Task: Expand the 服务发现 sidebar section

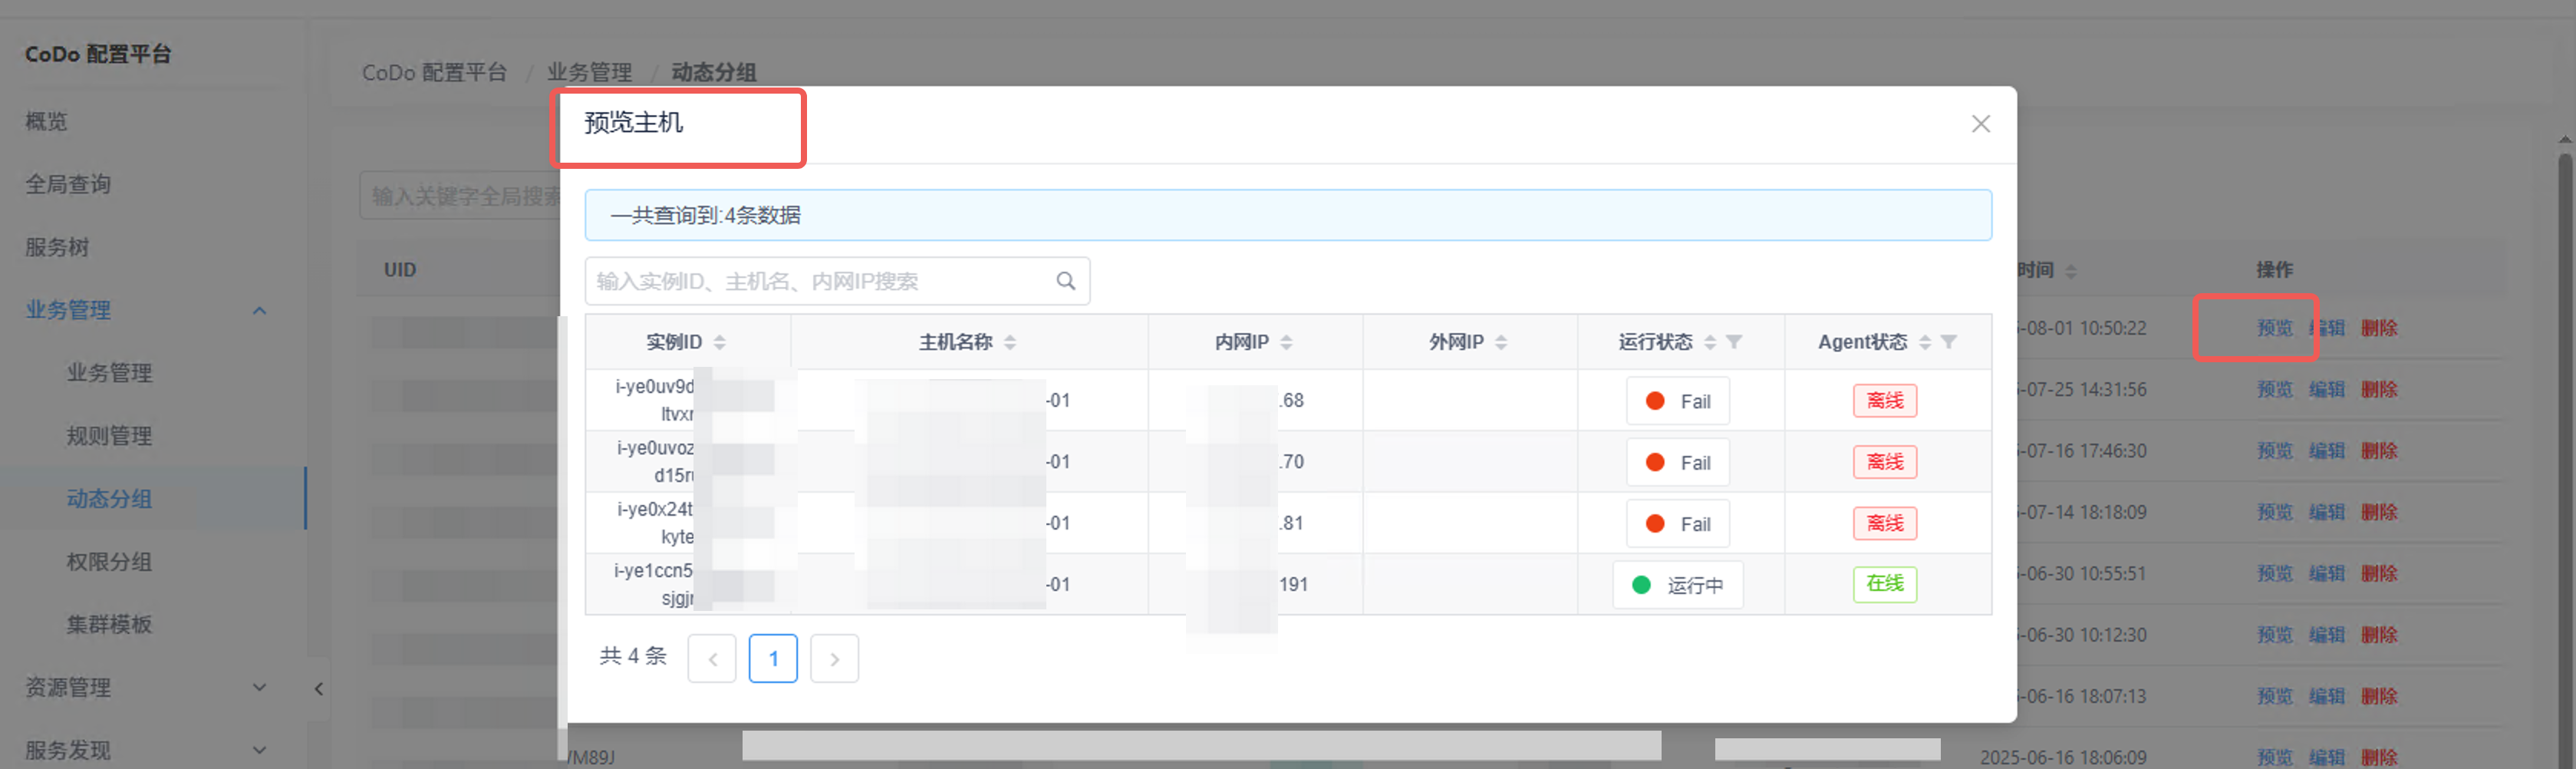Action: coord(259,750)
